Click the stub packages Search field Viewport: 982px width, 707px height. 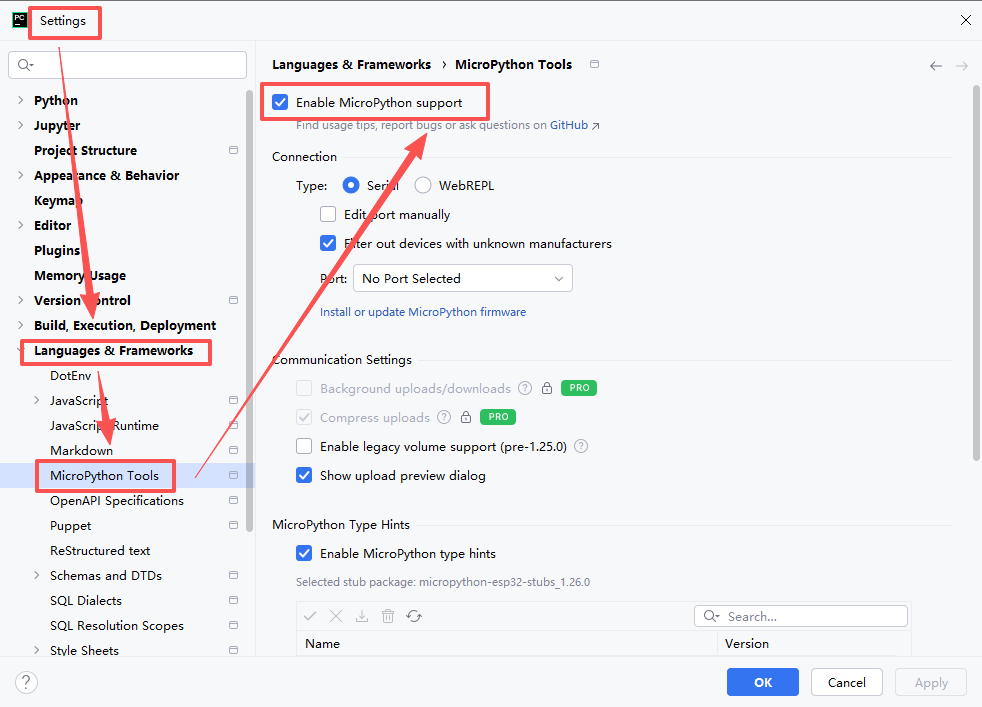coord(801,616)
